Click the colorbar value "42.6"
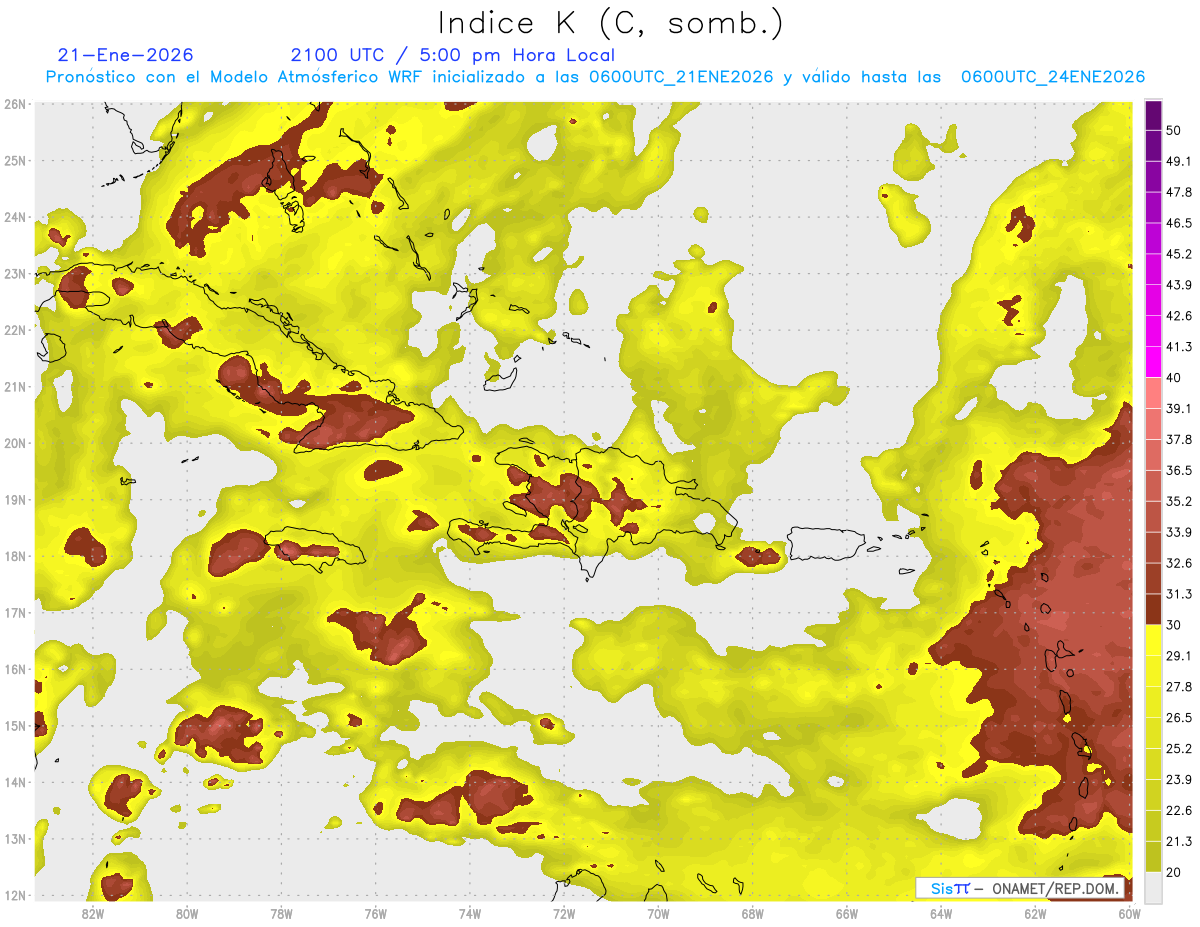 click(1178, 316)
